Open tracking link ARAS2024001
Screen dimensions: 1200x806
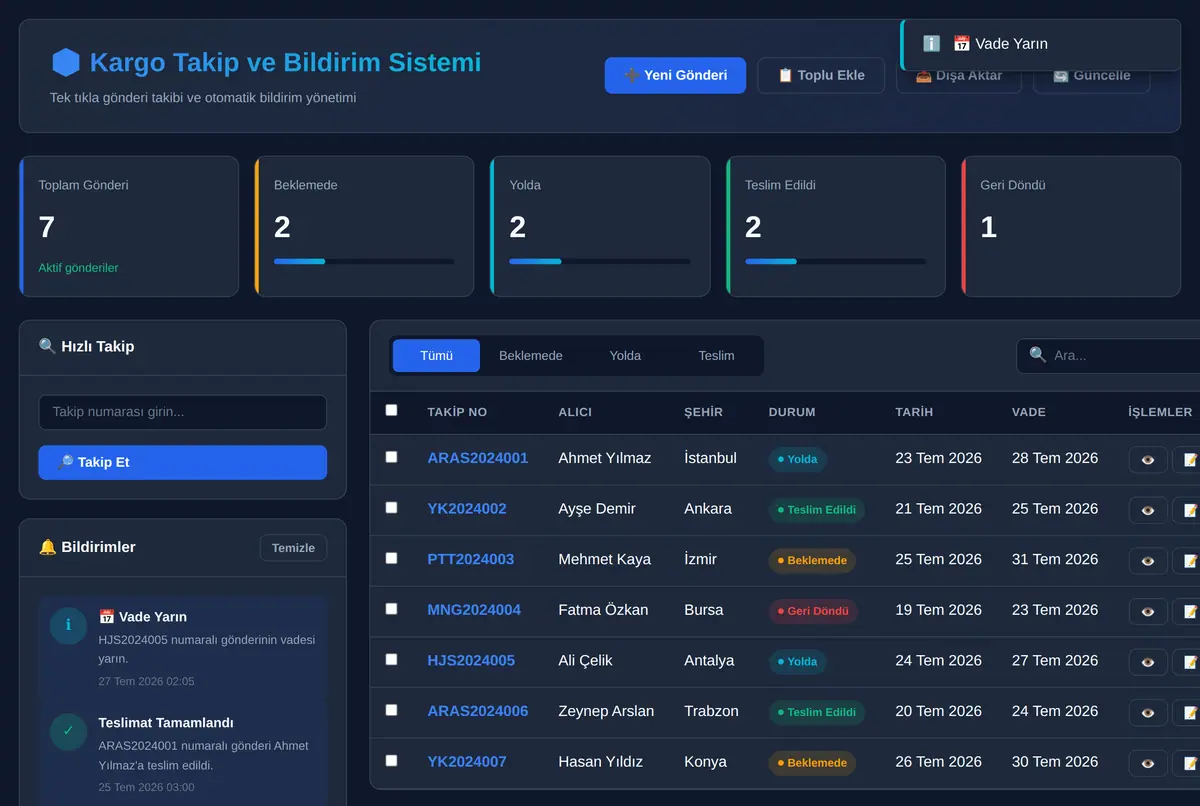pos(478,458)
